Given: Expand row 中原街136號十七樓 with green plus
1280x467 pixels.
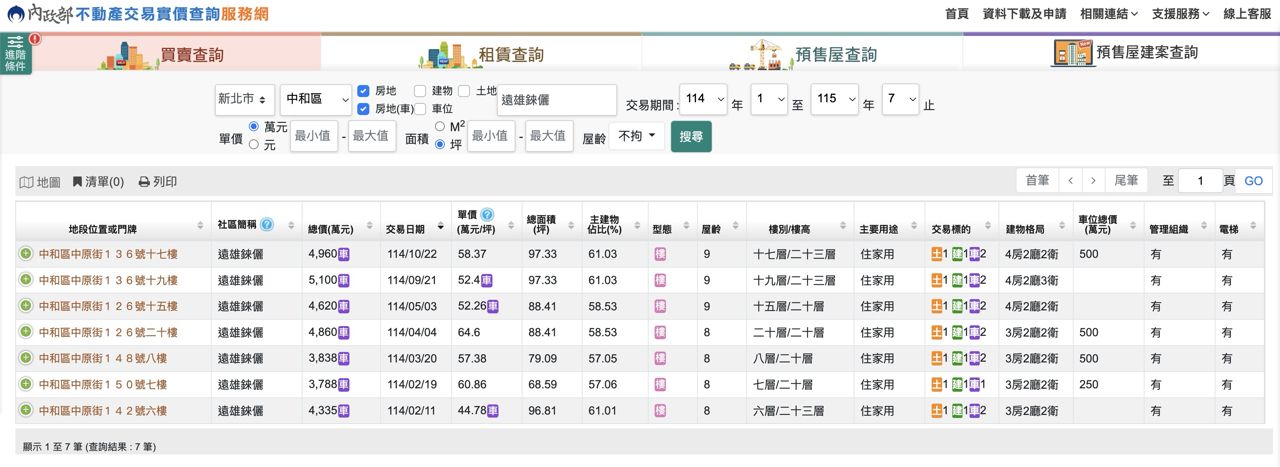Looking at the screenshot, I should point(25,254).
